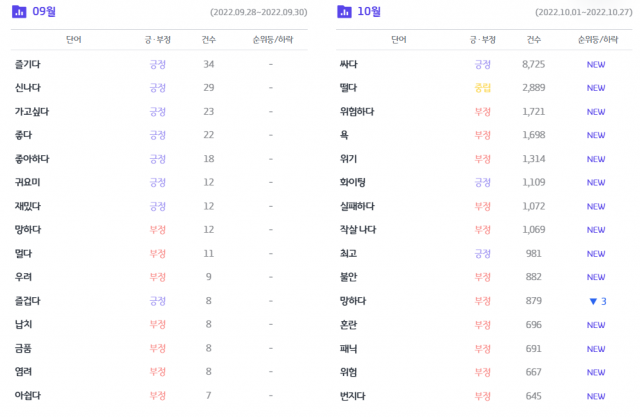Select the word 실패하다
This screenshot has width=640, height=417.
pos(357,206)
